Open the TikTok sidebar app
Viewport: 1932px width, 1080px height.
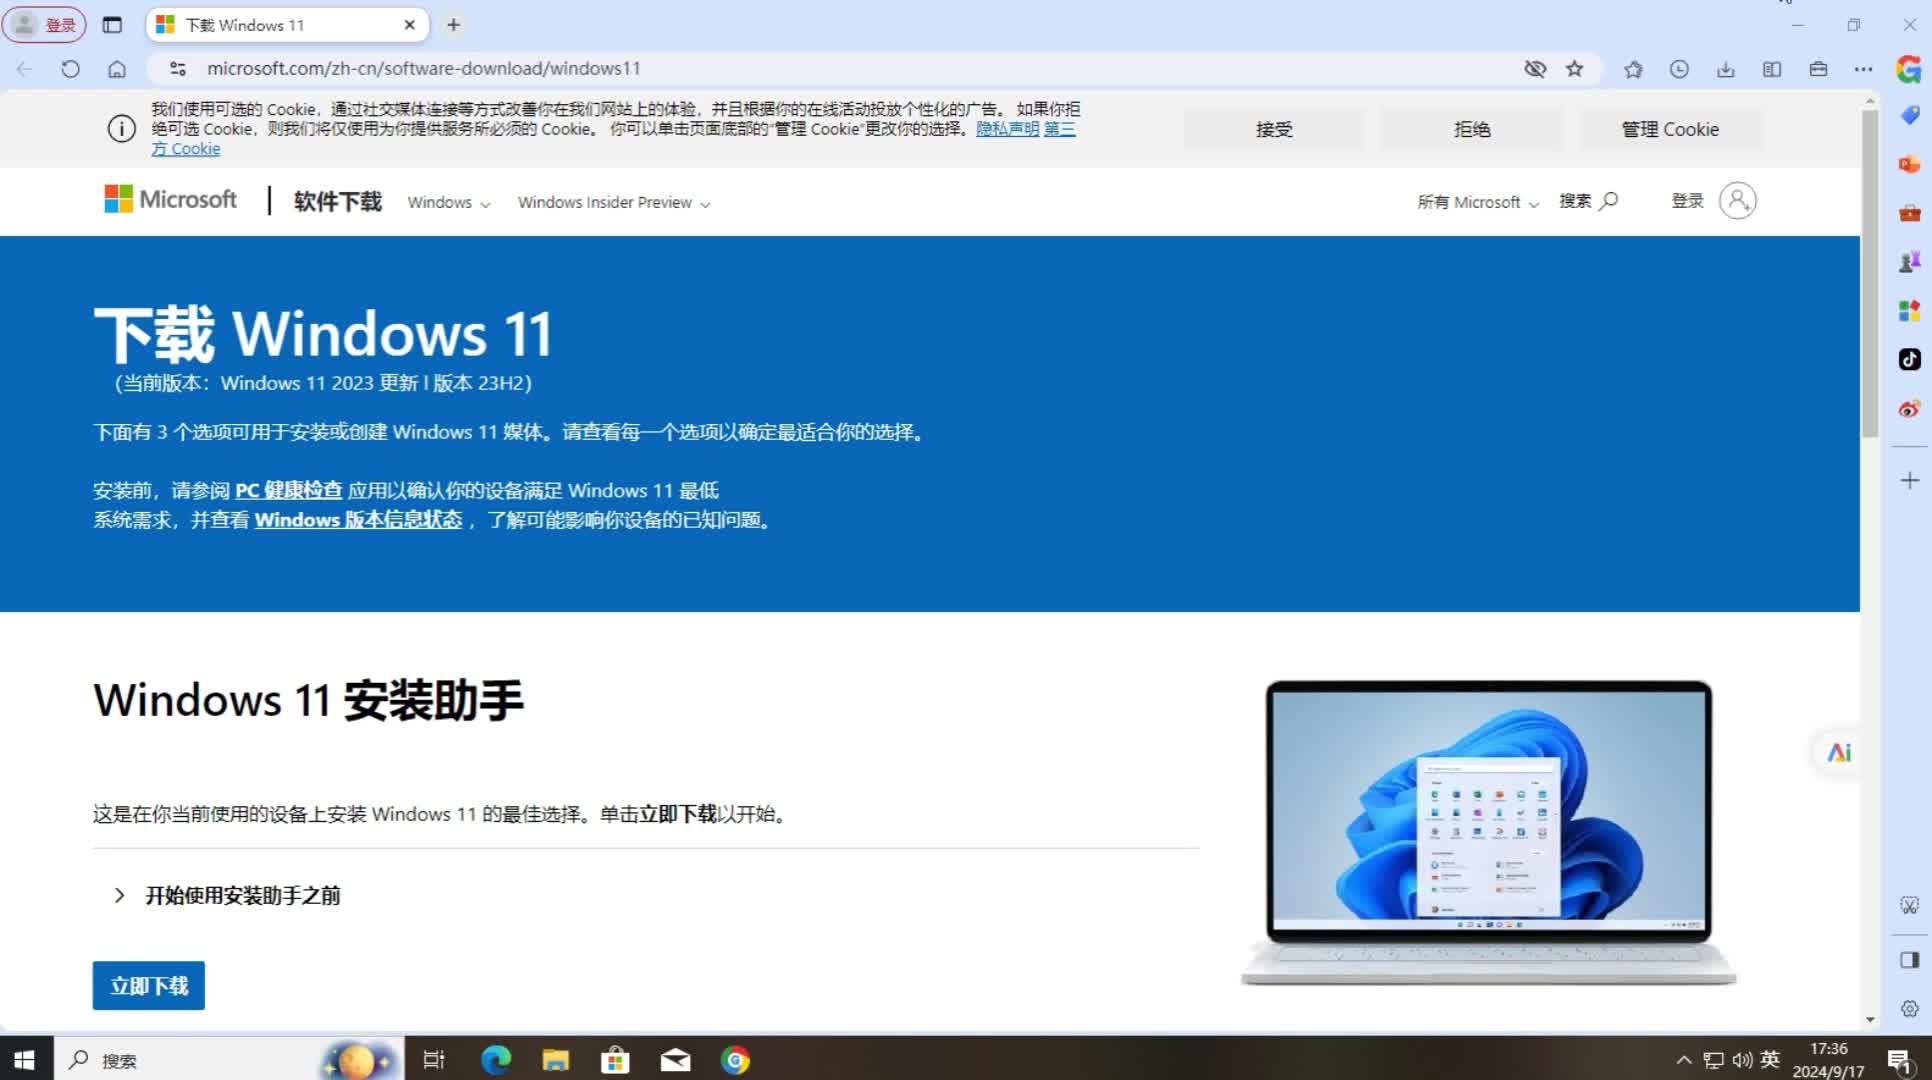(x=1909, y=359)
